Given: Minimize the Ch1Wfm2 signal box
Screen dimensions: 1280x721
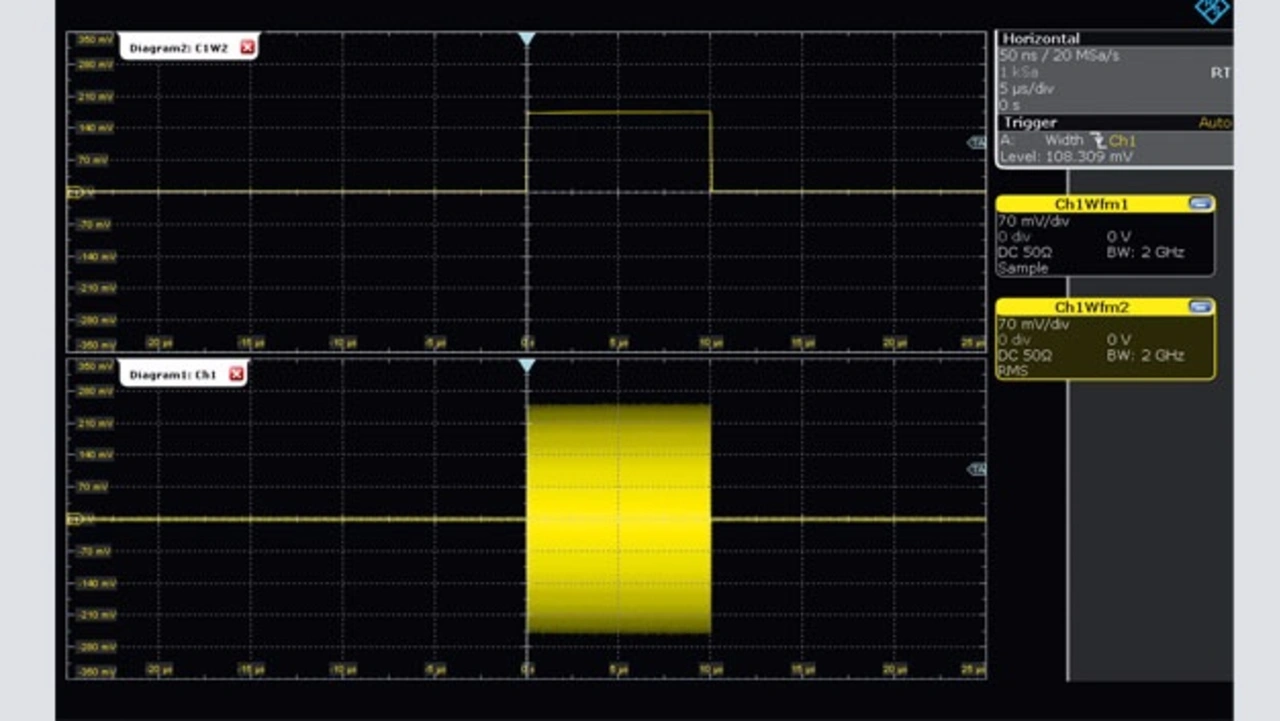Looking at the screenshot, I should [x=1200, y=307].
